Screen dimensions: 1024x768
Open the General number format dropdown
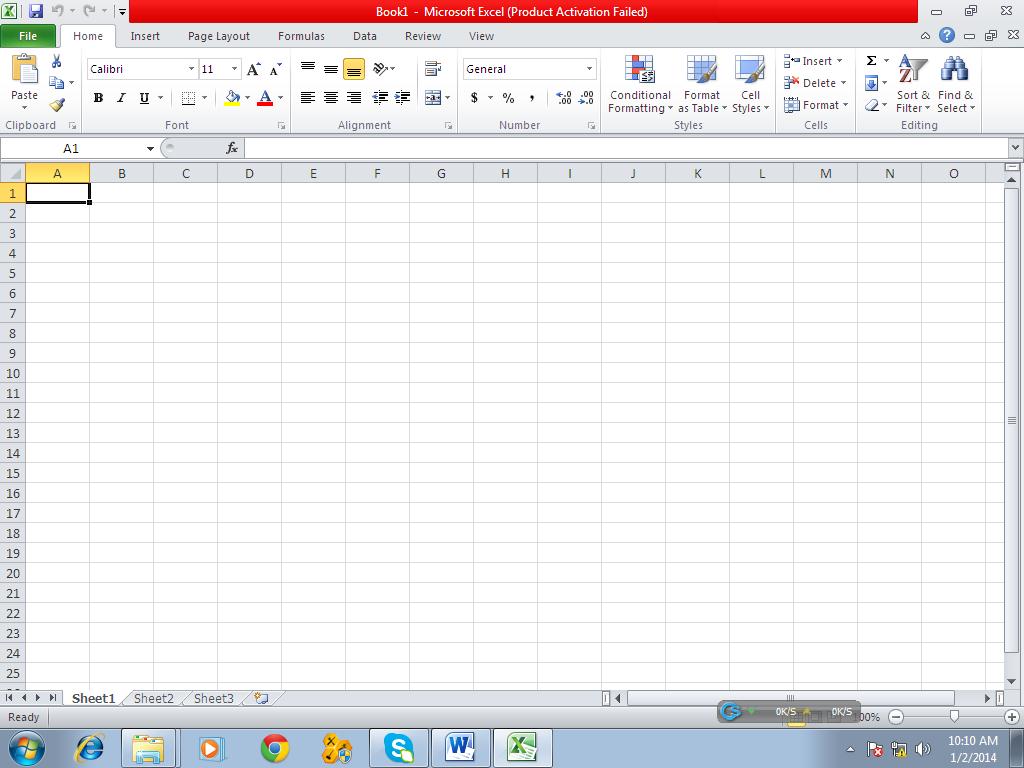pyautogui.click(x=589, y=69)
